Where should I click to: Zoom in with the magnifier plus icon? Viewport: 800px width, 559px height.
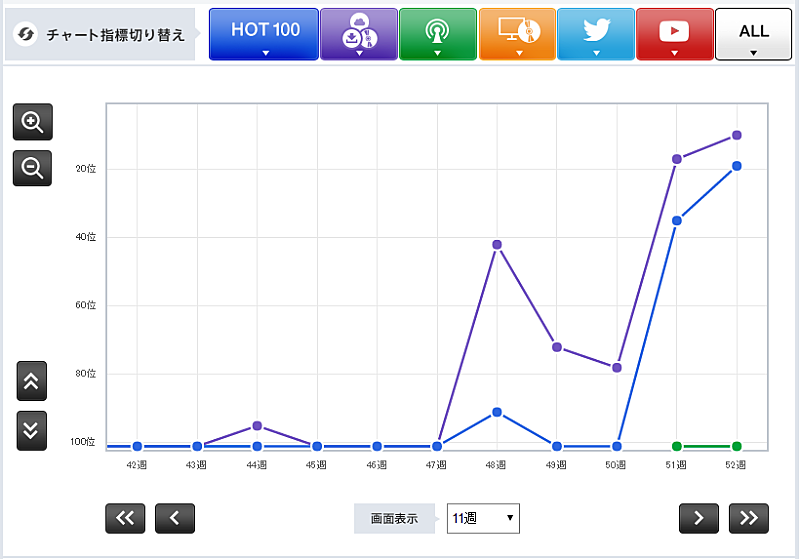[x=32, y=122]
